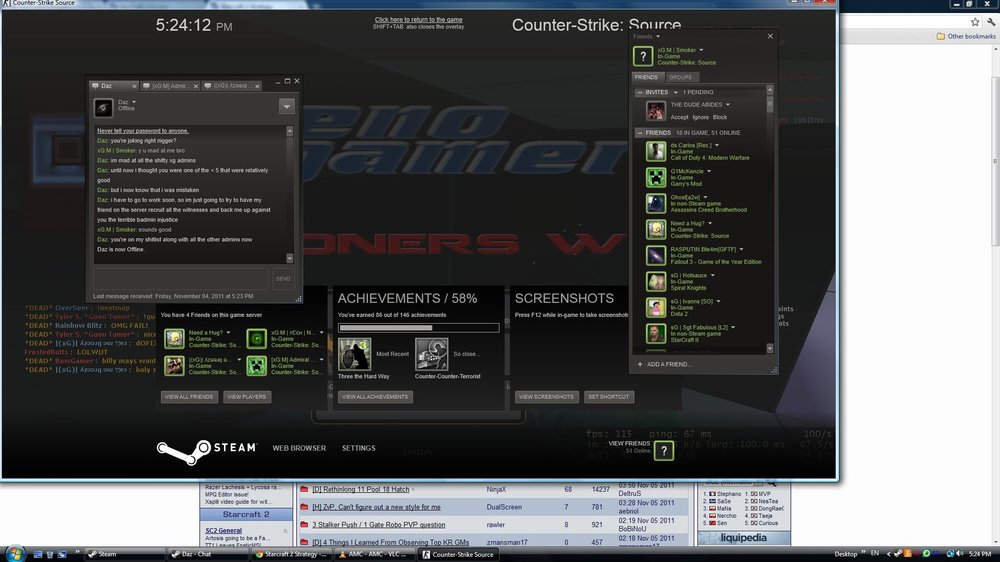Collapse the INVITES section

pos(640,92)
